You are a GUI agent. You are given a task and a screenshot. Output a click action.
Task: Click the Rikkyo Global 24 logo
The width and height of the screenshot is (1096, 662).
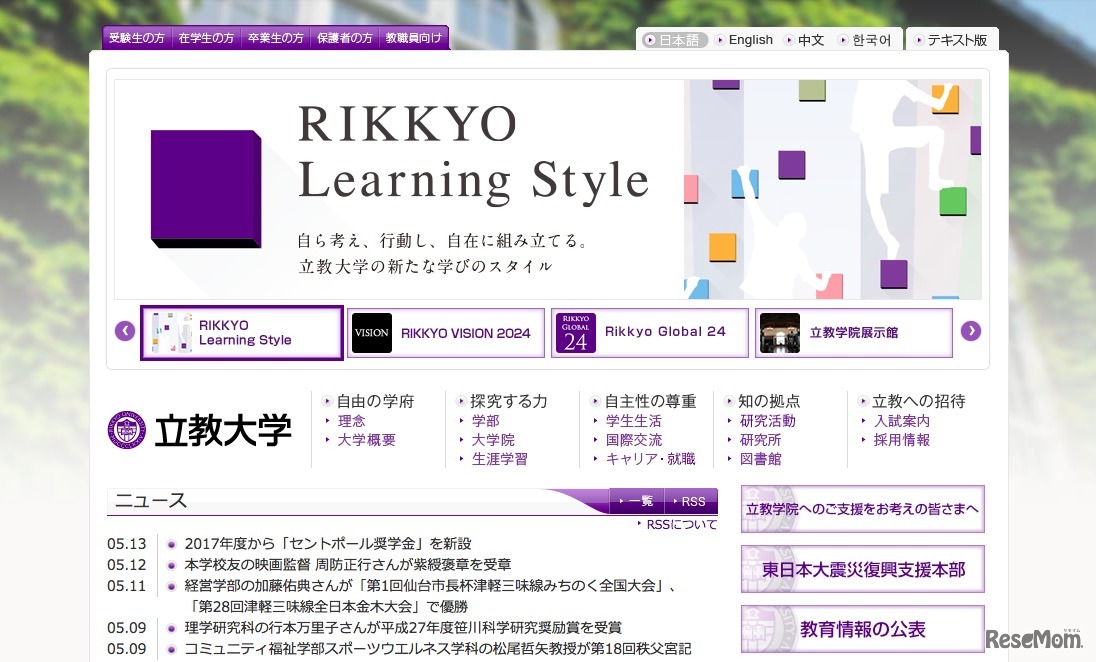(x=575, y=332)
